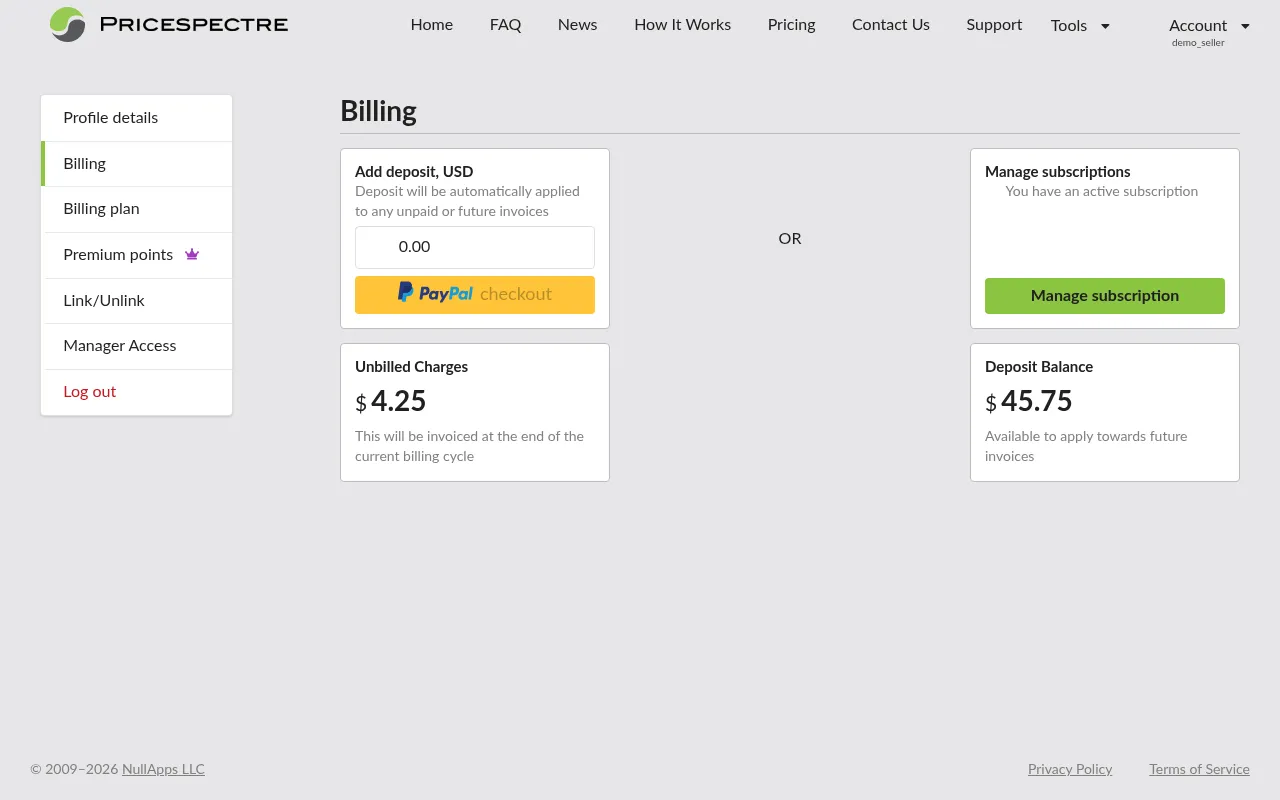This screenshot has width=1280, height=800.
Task: Navigate to the Link/Unlink page
Action: (x=104, y=300)
